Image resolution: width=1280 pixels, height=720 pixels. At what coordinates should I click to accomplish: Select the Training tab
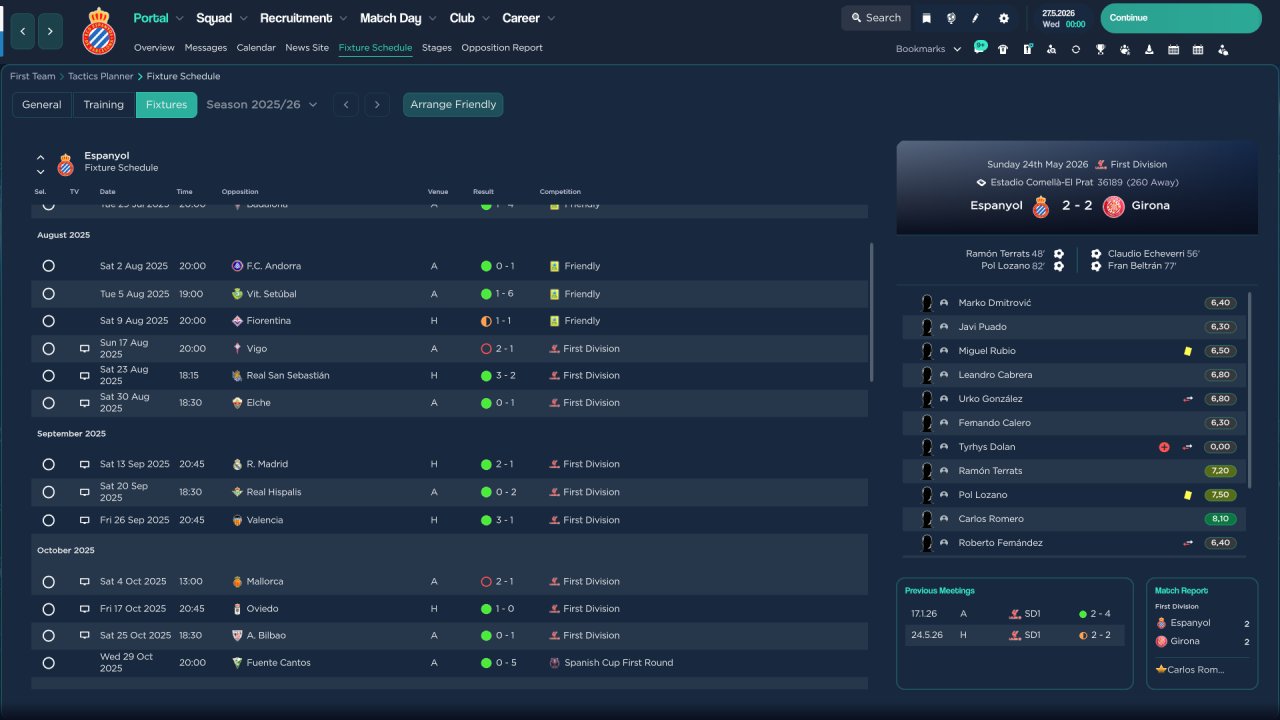pos(104,104)
